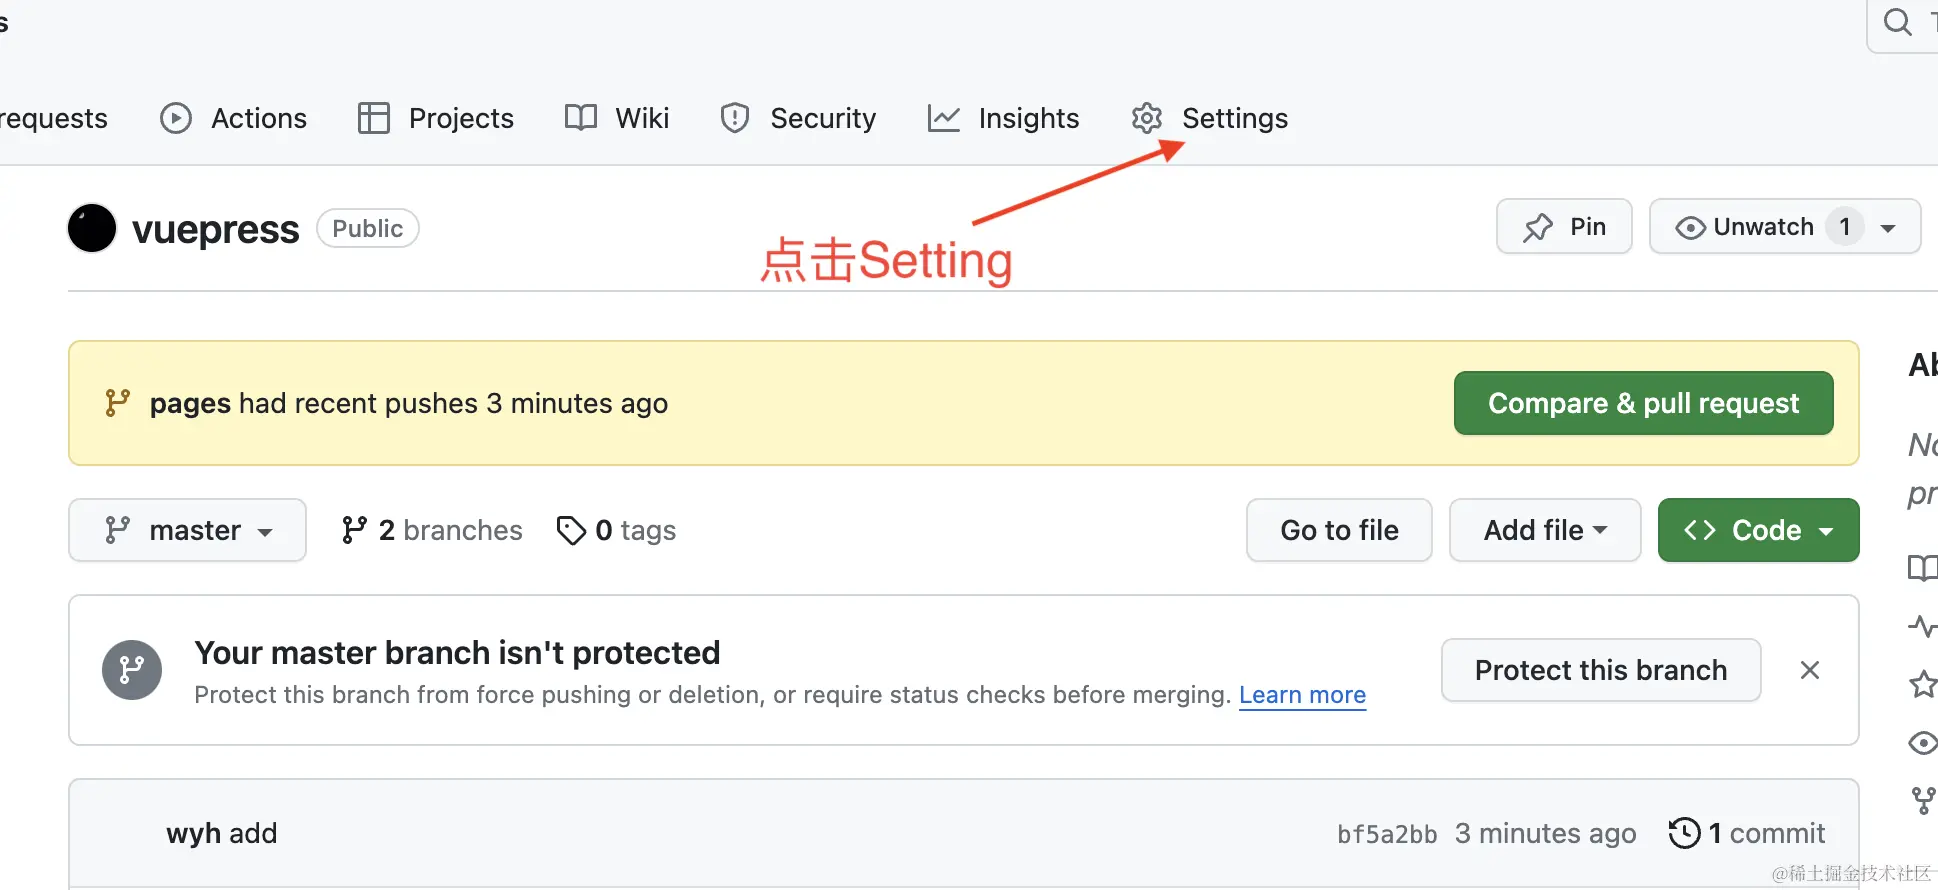Click the Settings gear icon
Image resolution: width=1938 pixels, height=890 pixels.
coord(1147,118)
